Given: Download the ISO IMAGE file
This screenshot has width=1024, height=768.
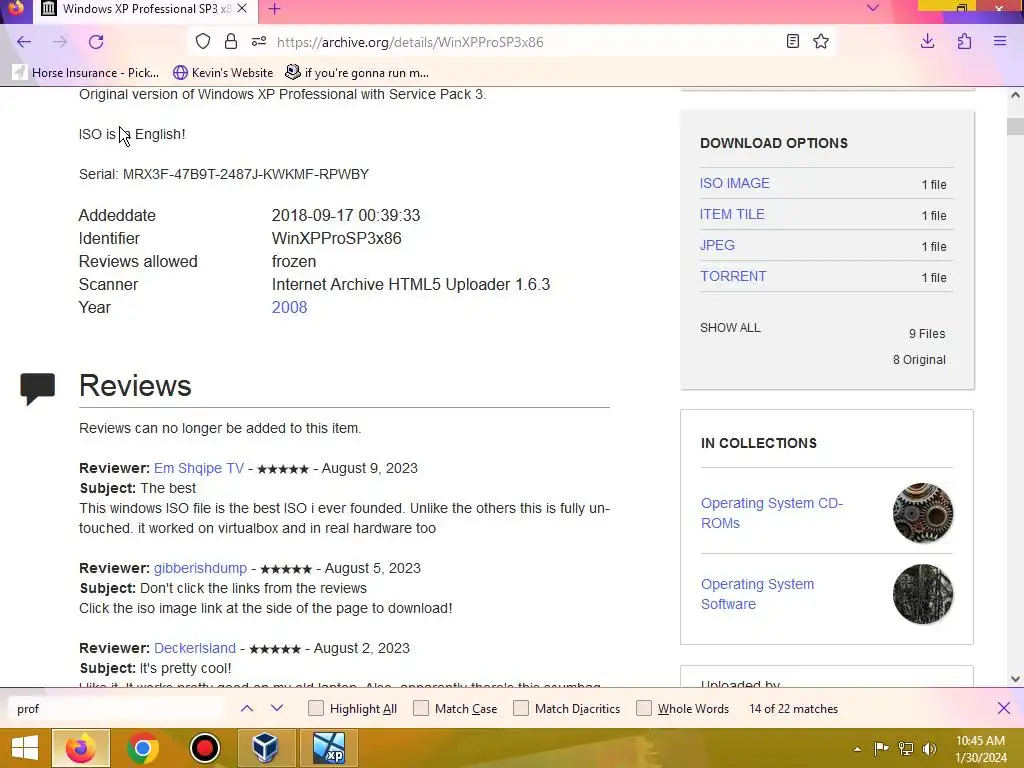Looking at the screenshot, I should point(735,184).
